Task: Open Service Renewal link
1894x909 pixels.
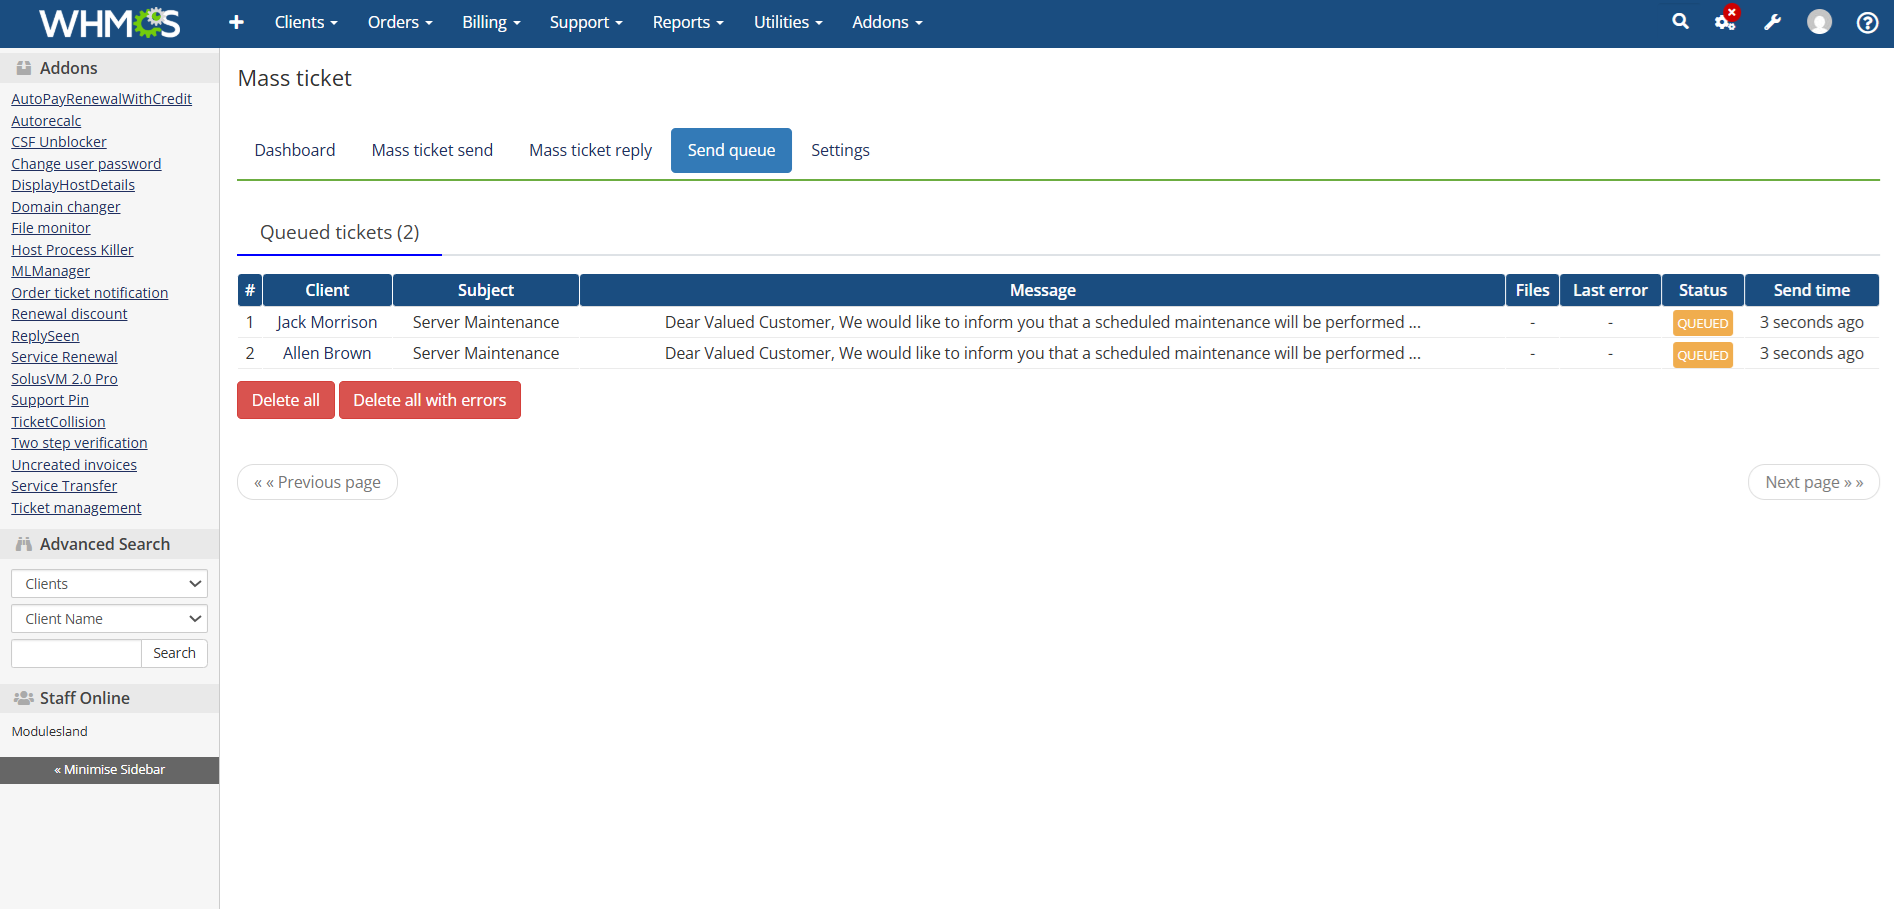Action: (x=64, y=357)
